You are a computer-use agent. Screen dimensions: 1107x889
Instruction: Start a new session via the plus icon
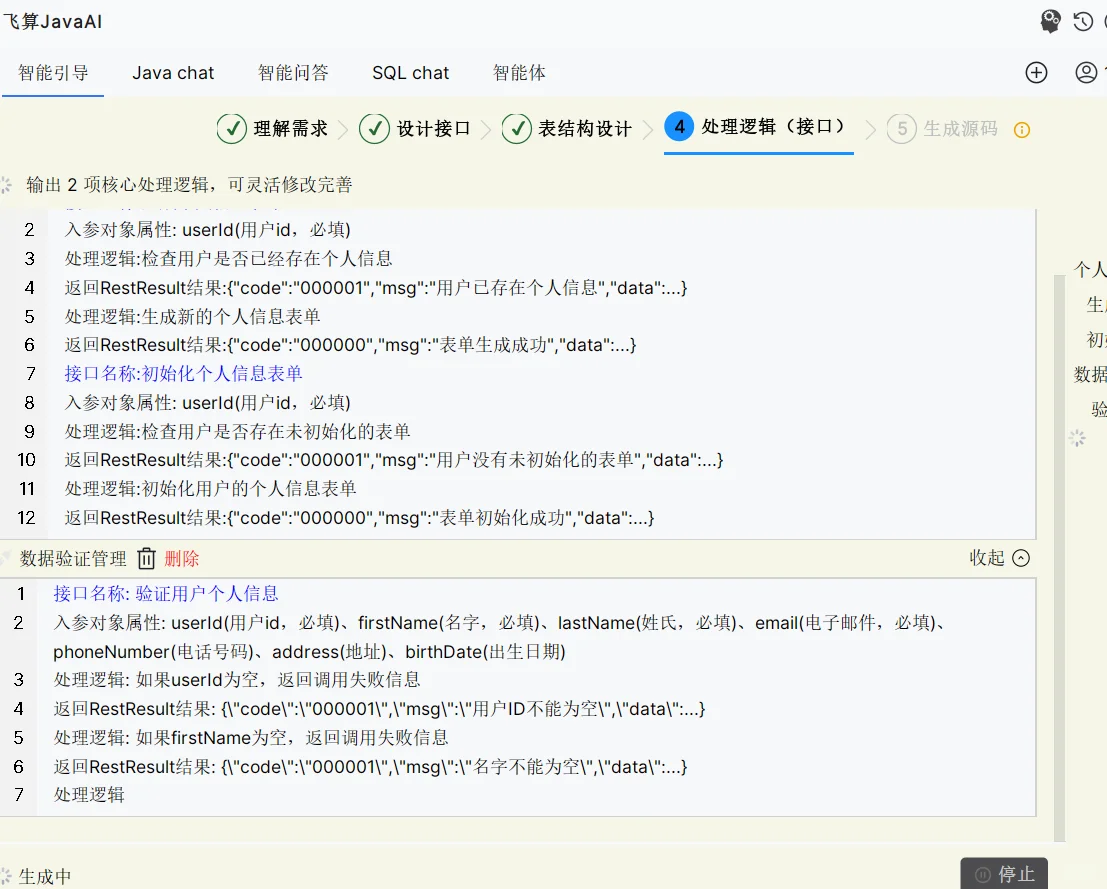tap(1036, 72)
